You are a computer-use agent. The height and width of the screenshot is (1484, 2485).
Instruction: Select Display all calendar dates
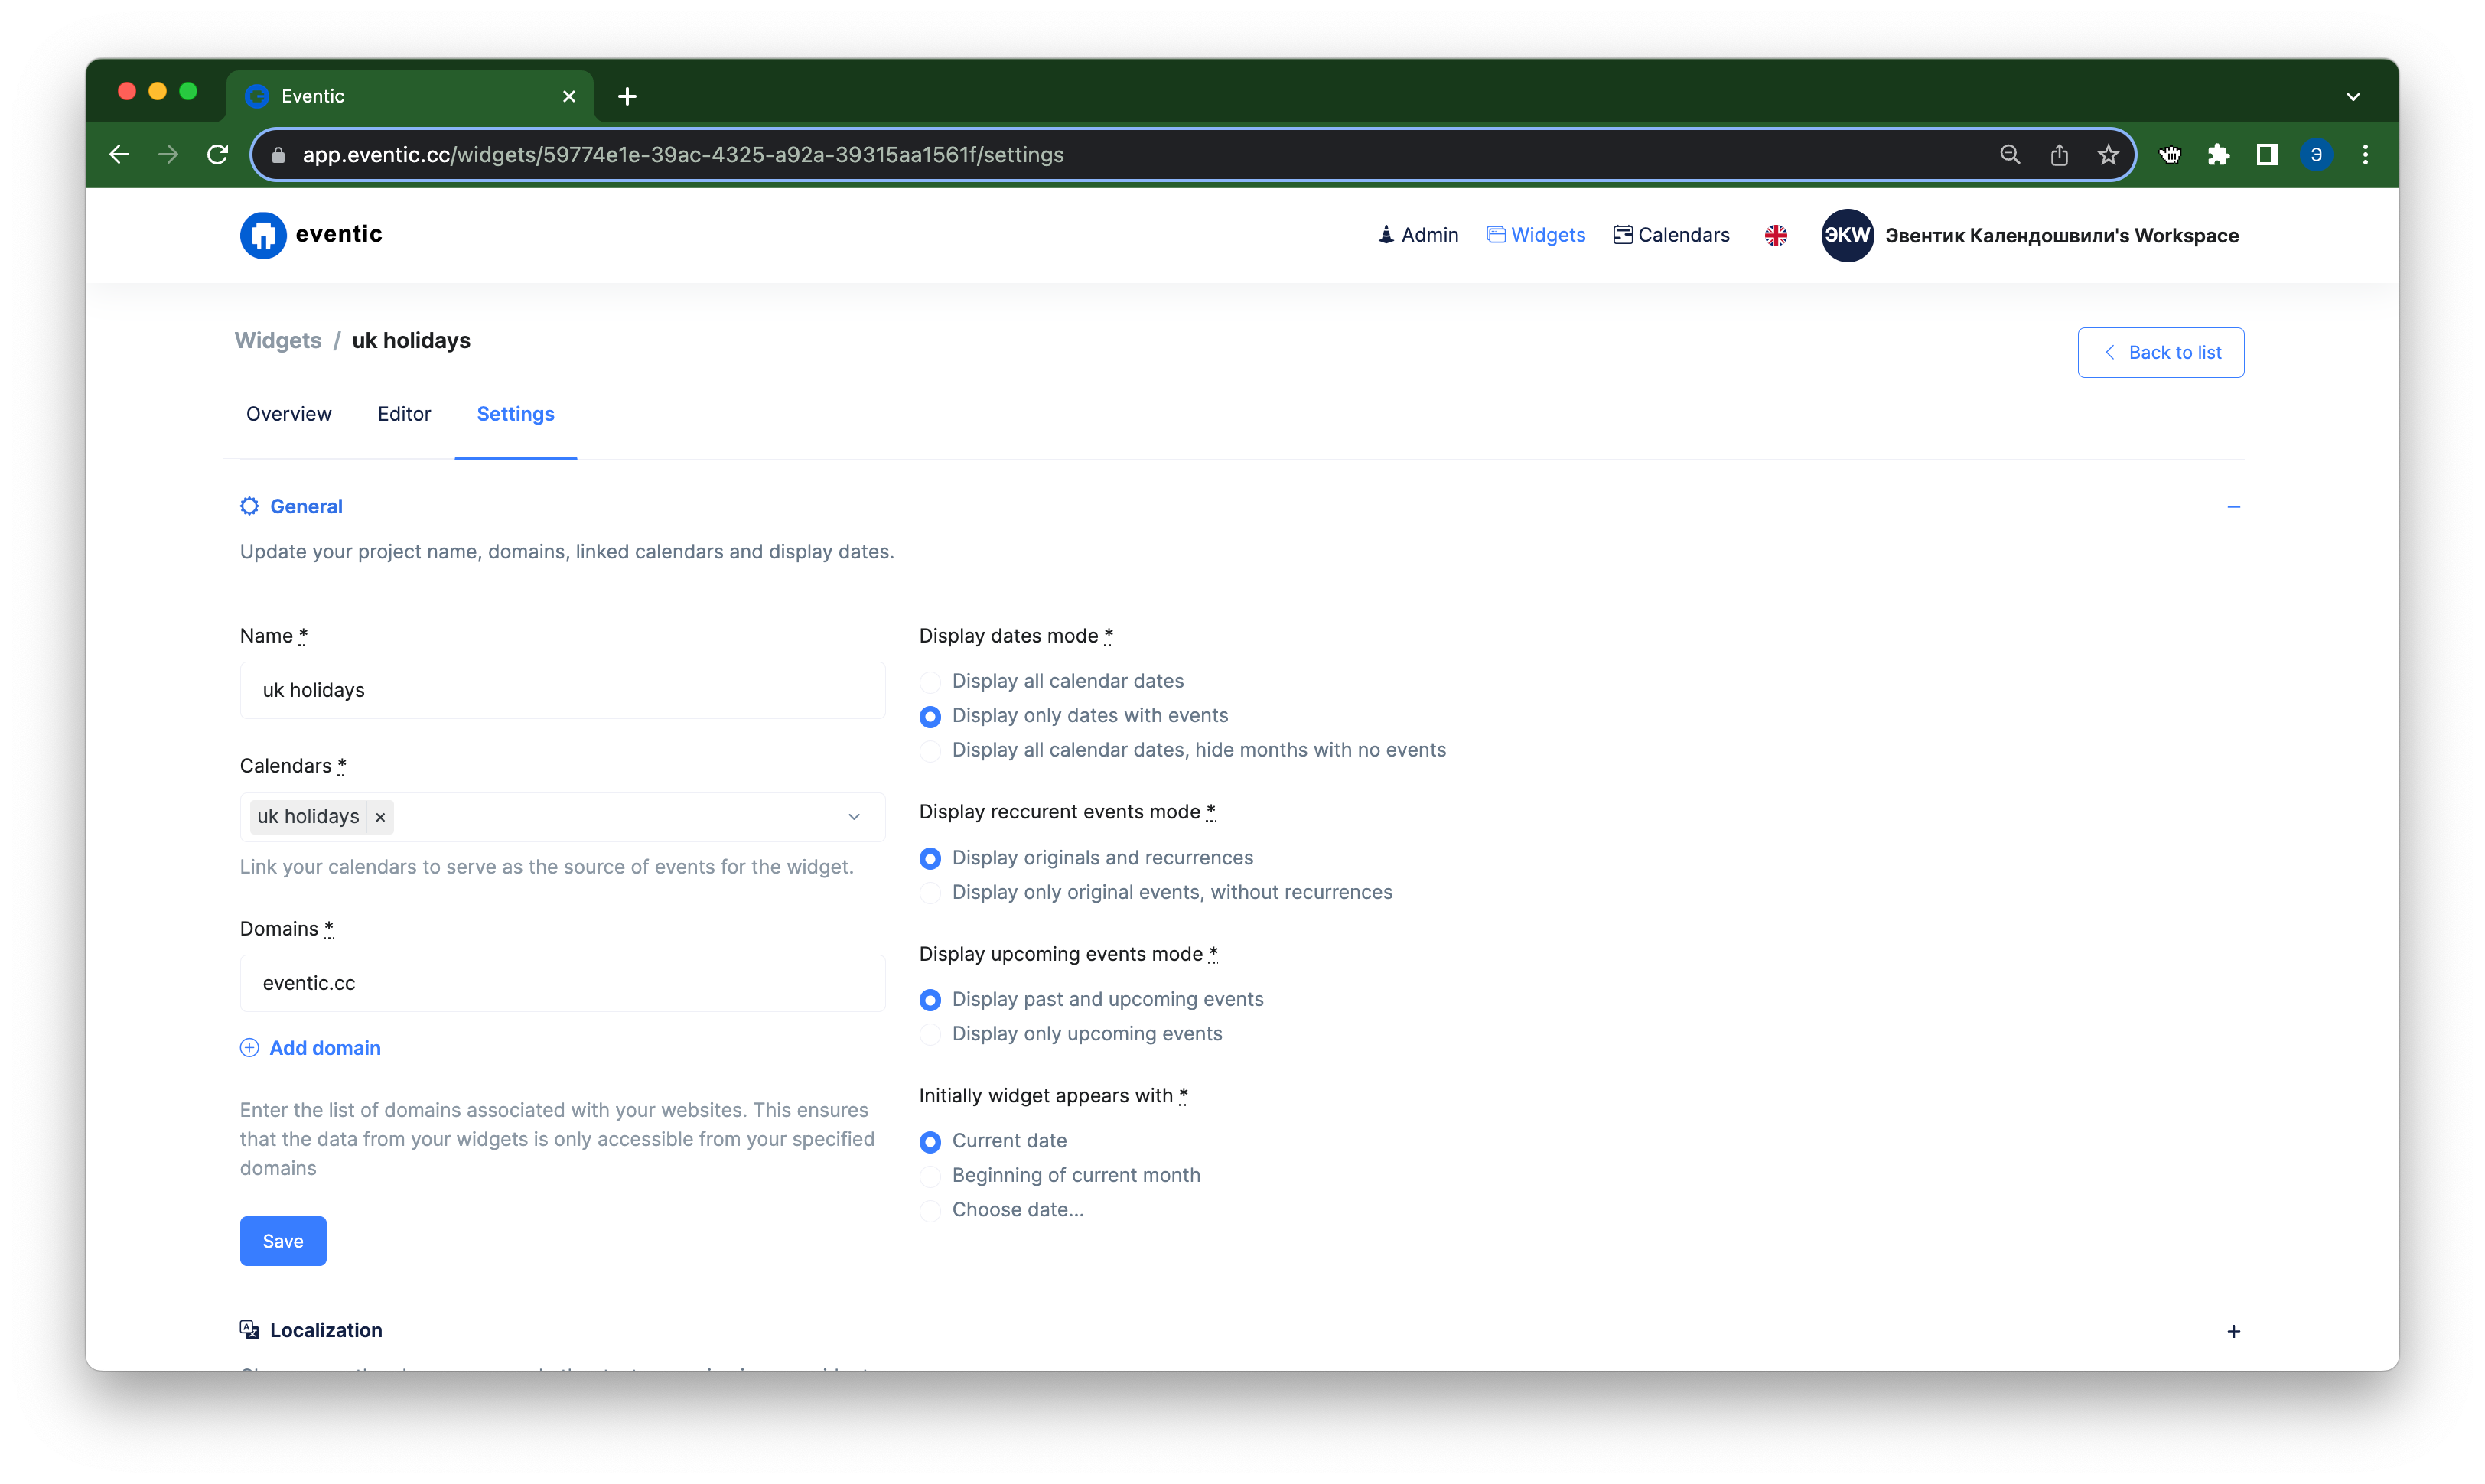click(x=930, y=682)
